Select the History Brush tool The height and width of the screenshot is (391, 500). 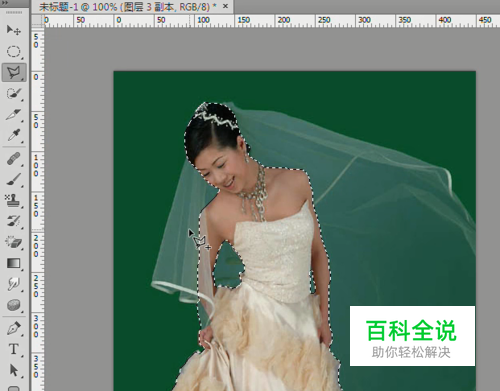[14, 221]
